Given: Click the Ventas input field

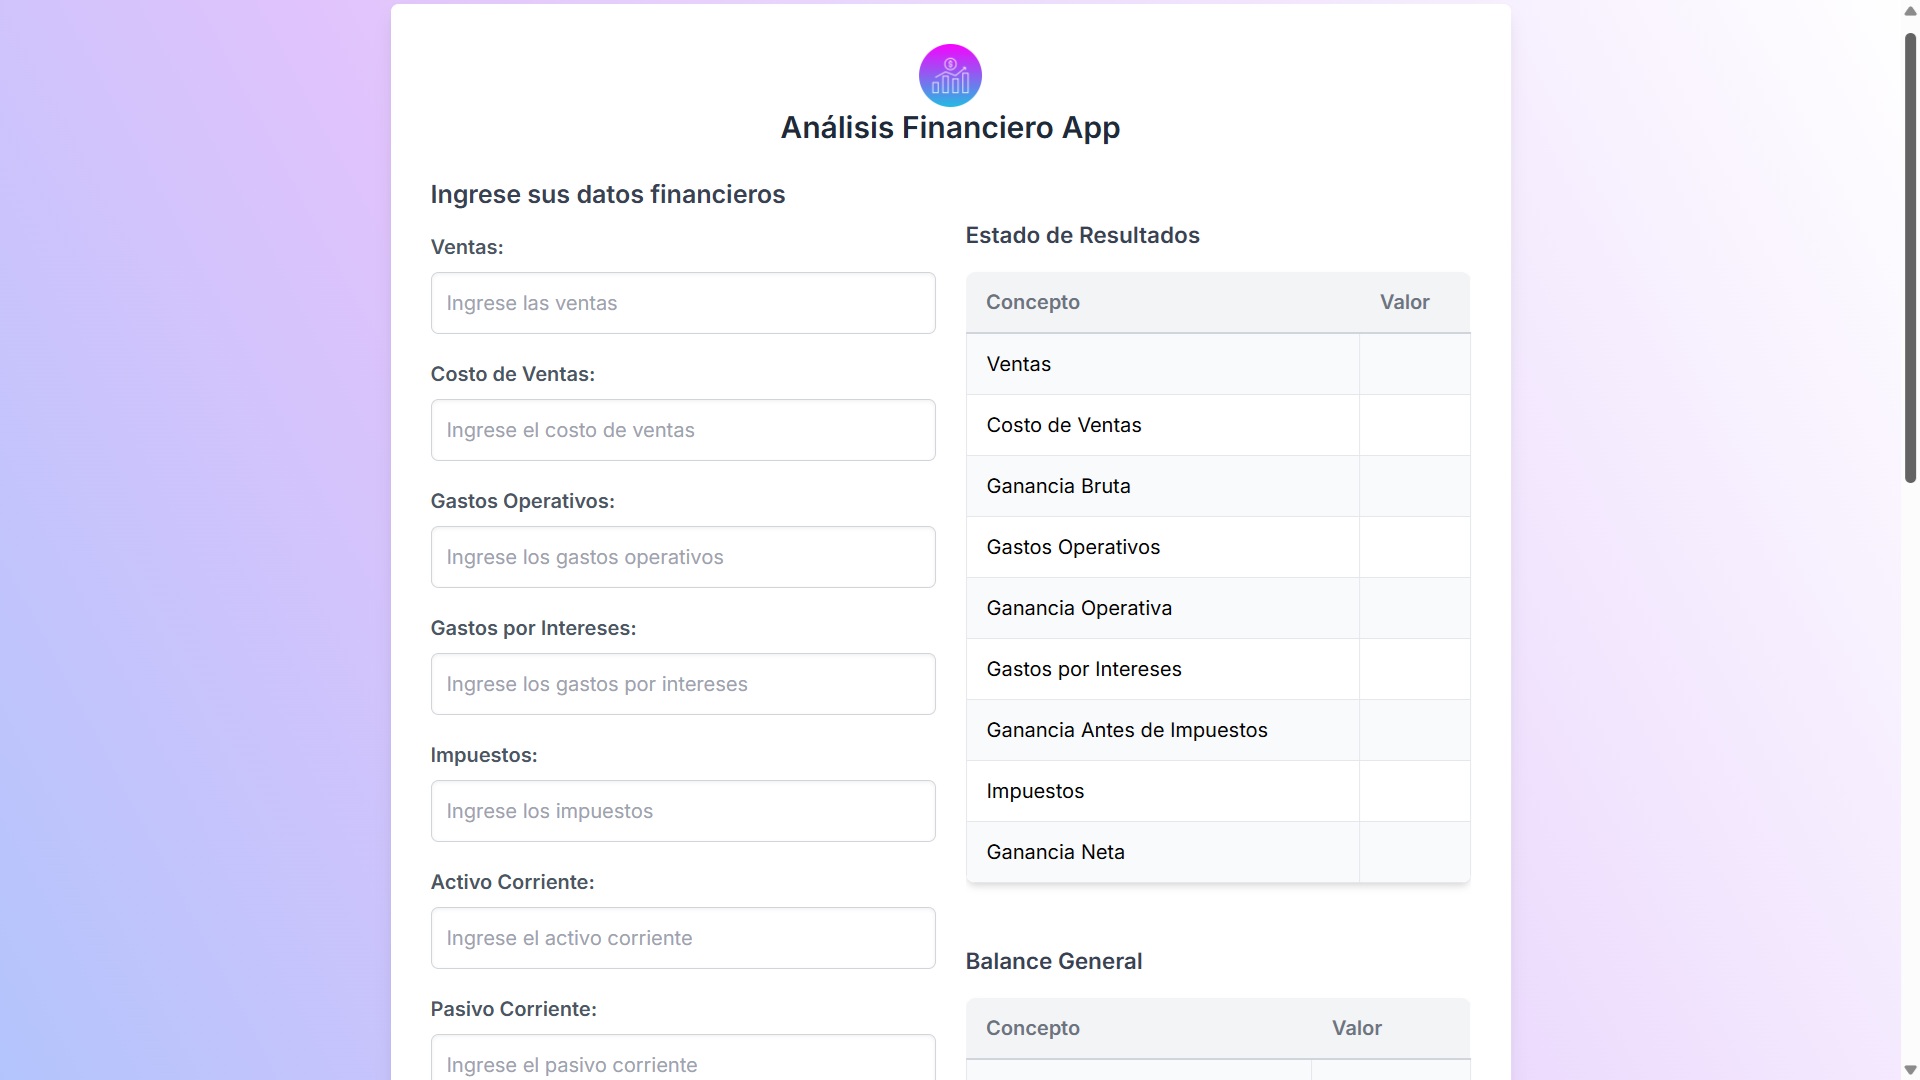Looking at the screenshot, I should pyautogui.click(x=683, y=303).
